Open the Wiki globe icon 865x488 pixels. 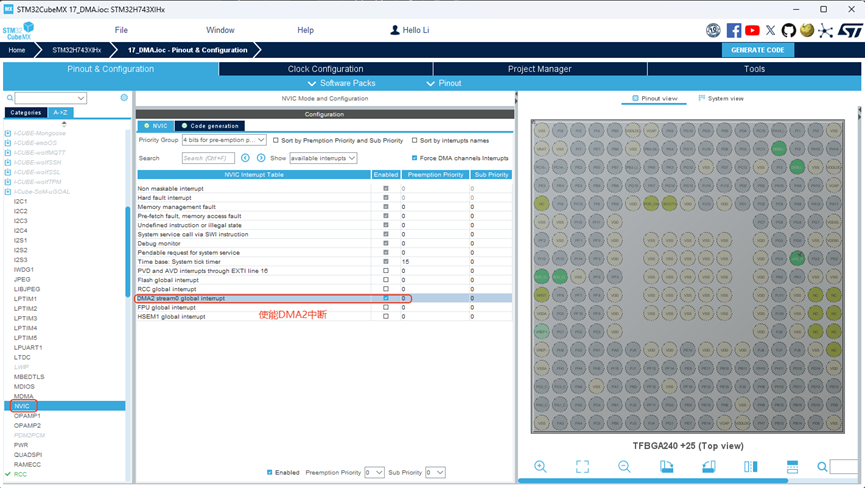click(x=807, y=30)
